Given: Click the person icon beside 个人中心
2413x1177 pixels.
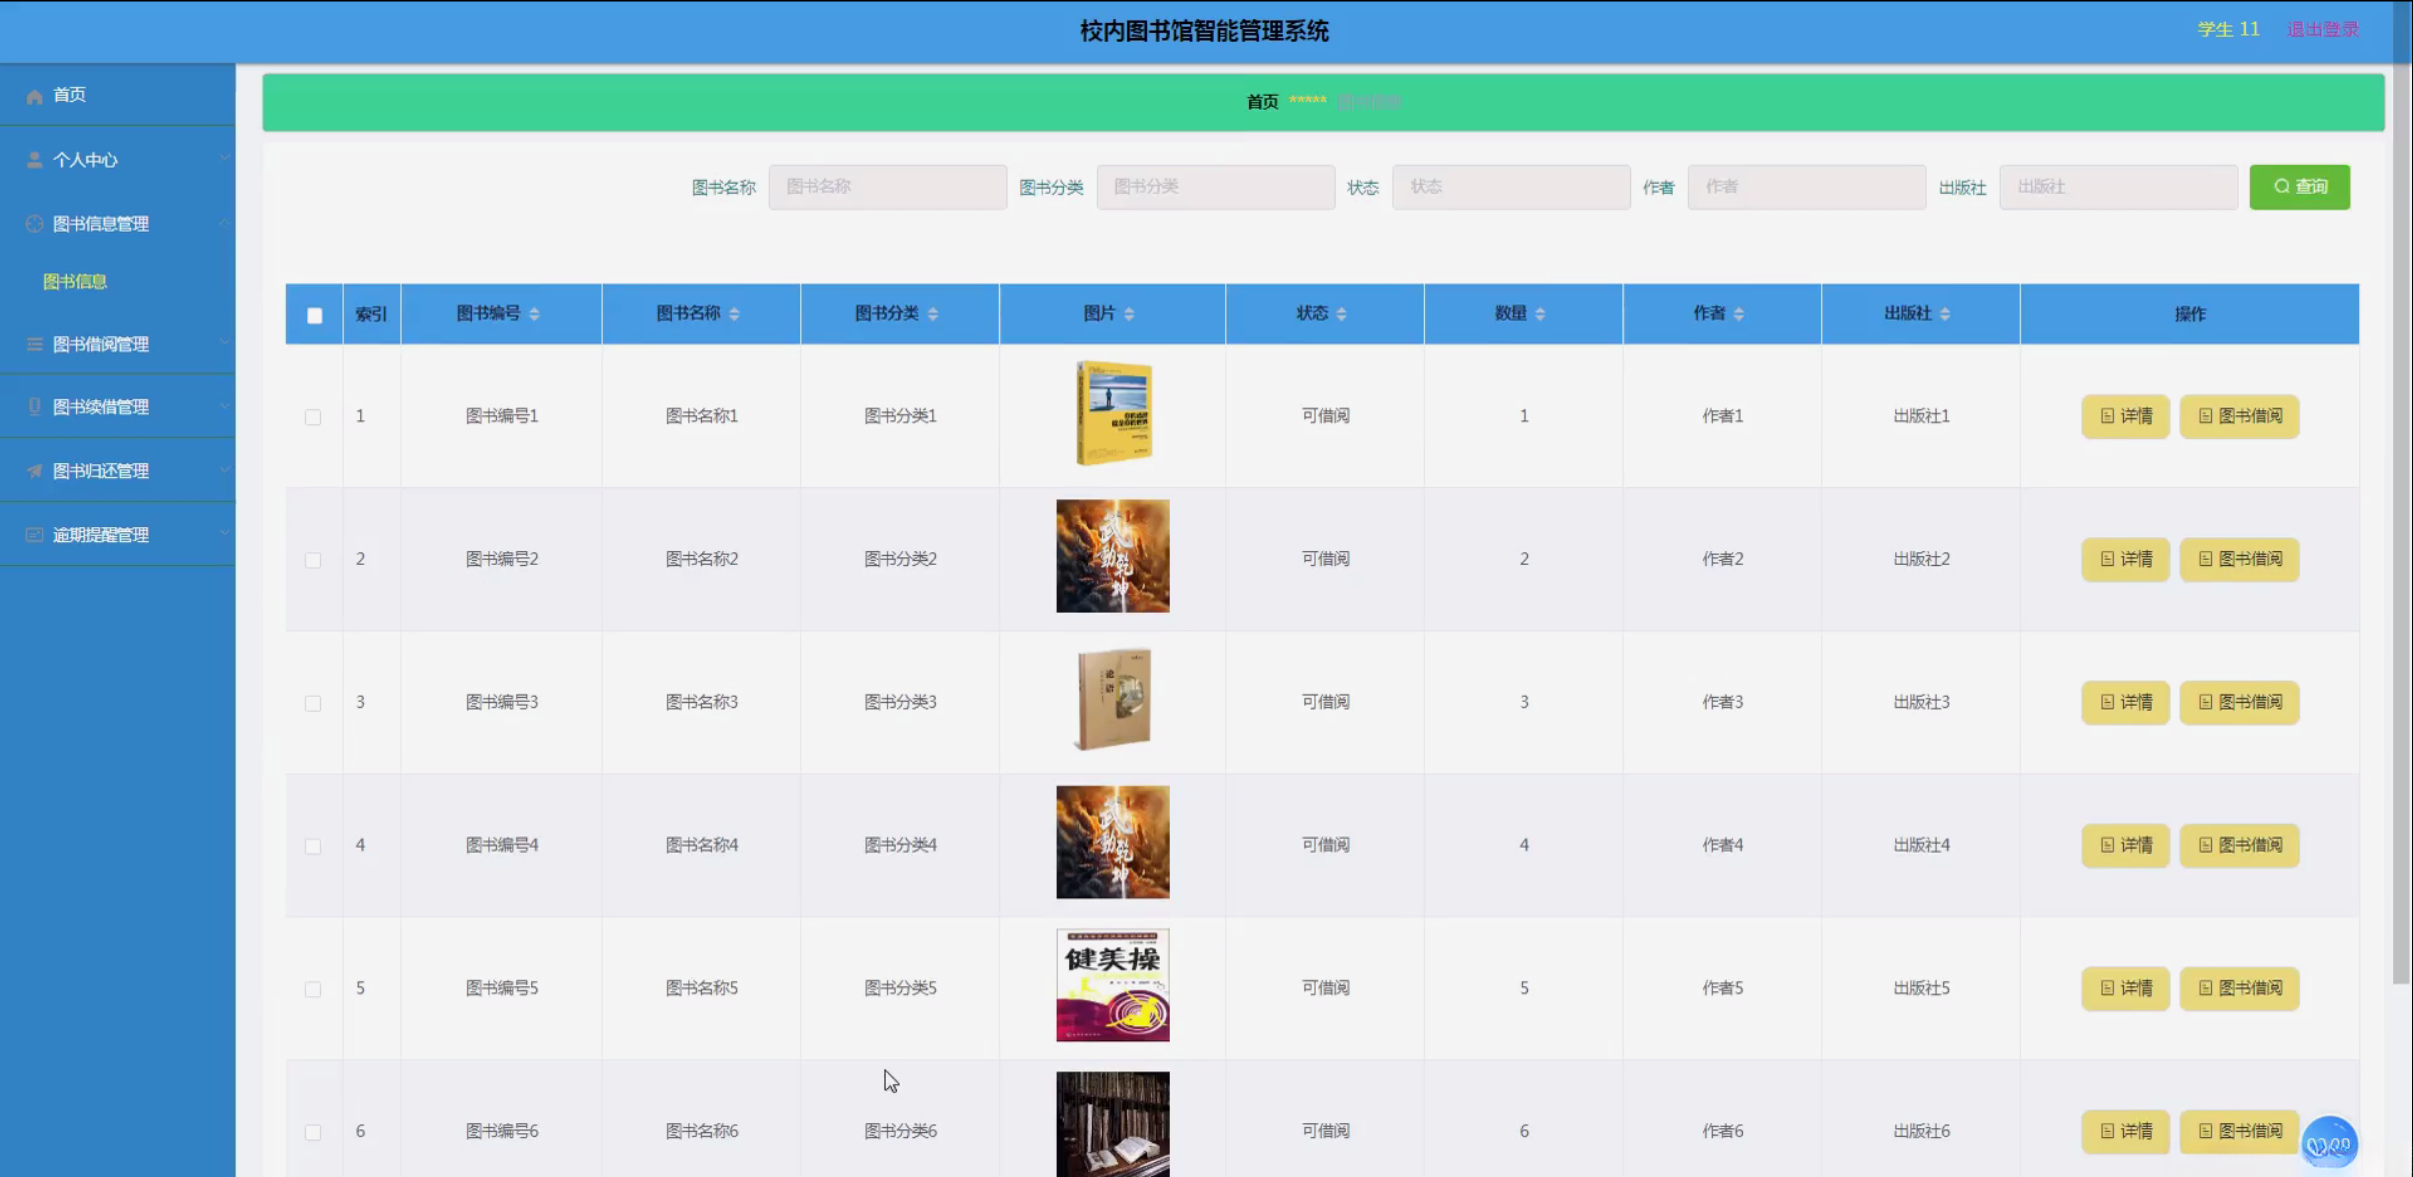Looking at the screenshot, I should click(34, 160).
